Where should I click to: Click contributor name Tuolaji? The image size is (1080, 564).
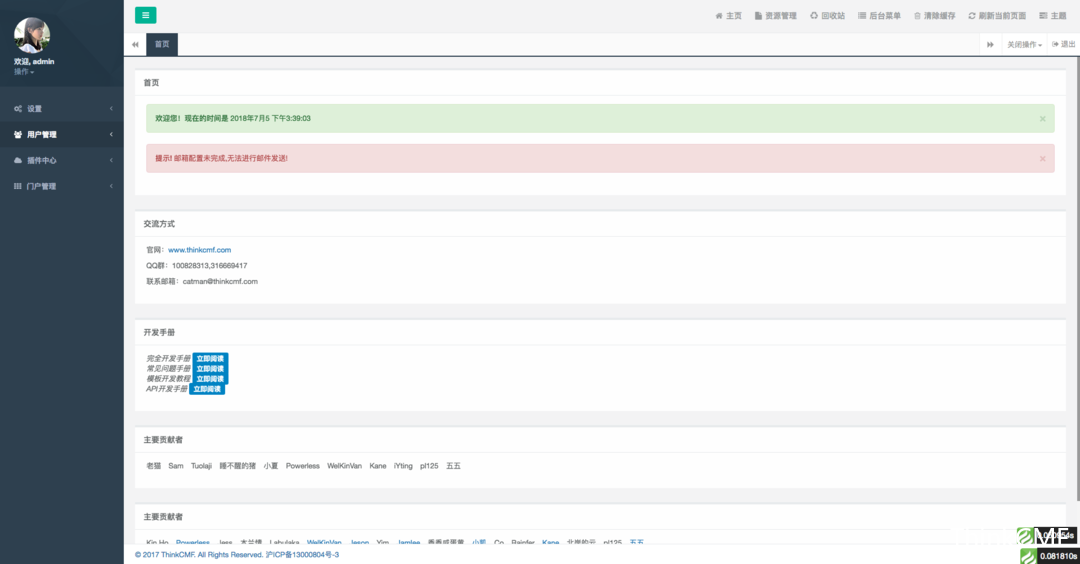coord(201,466)
